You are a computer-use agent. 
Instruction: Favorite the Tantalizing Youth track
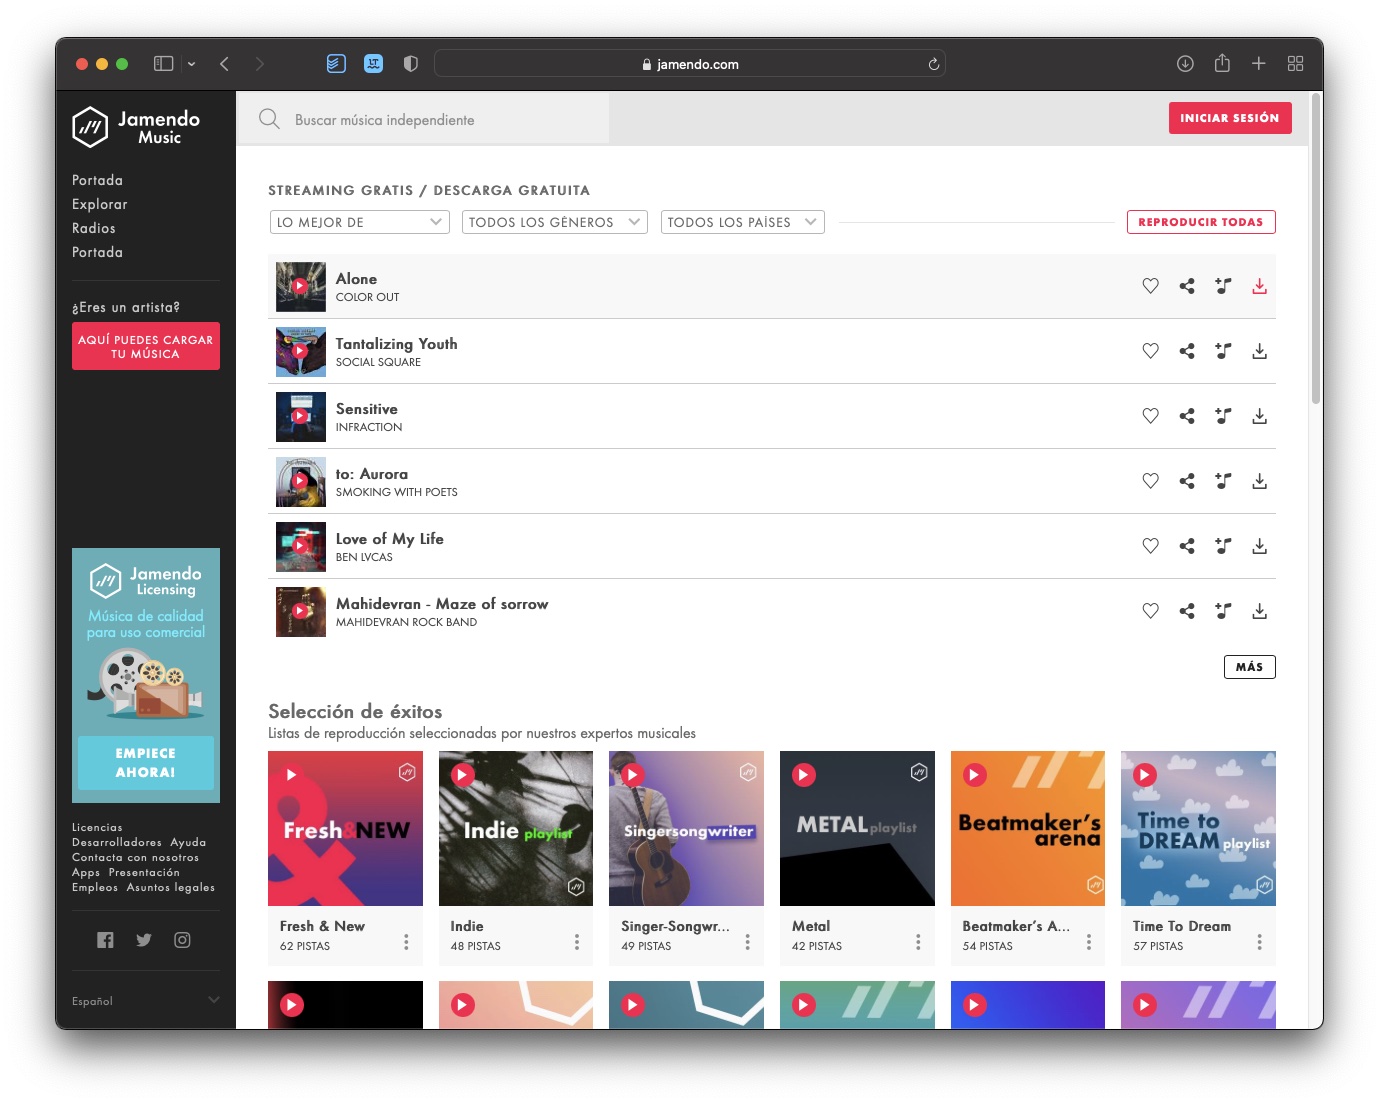tap(1150, 351)
